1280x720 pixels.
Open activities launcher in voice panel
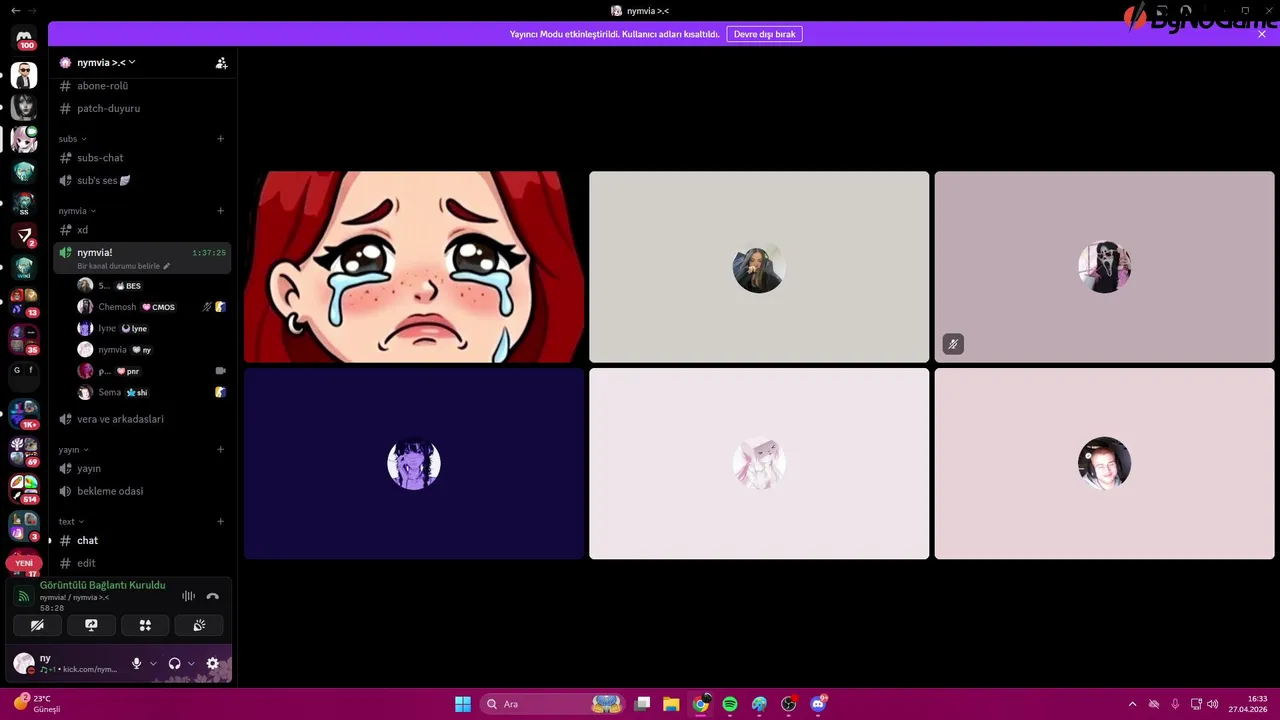point(145,625)
